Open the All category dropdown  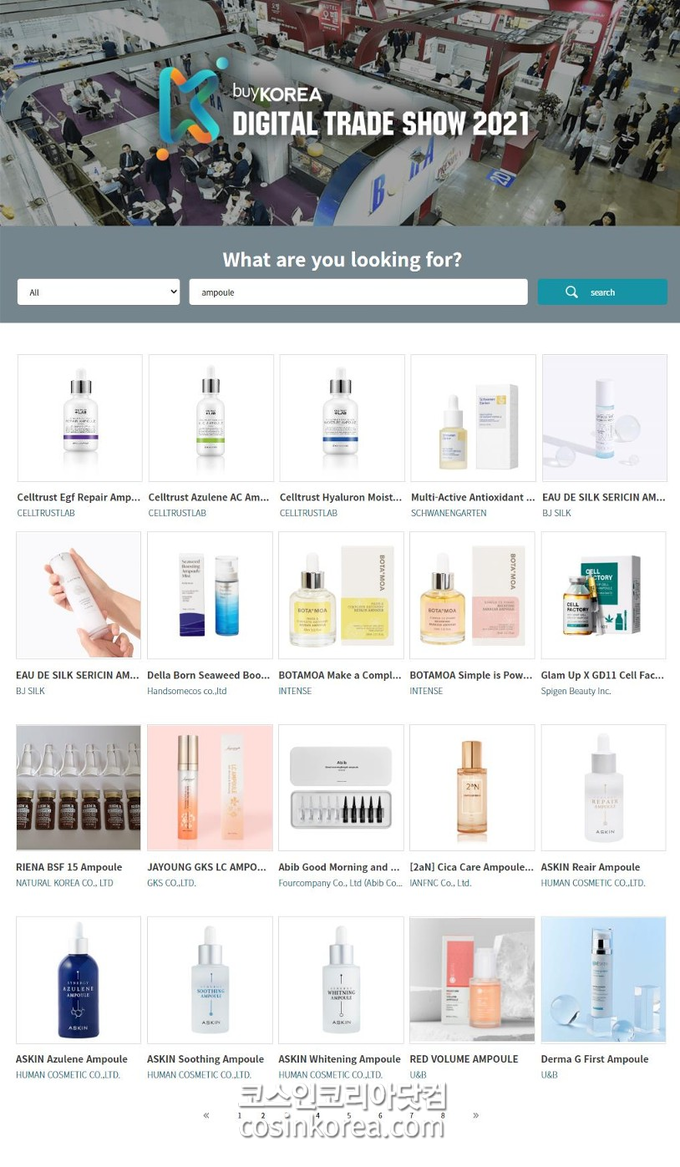click(99, 292)
